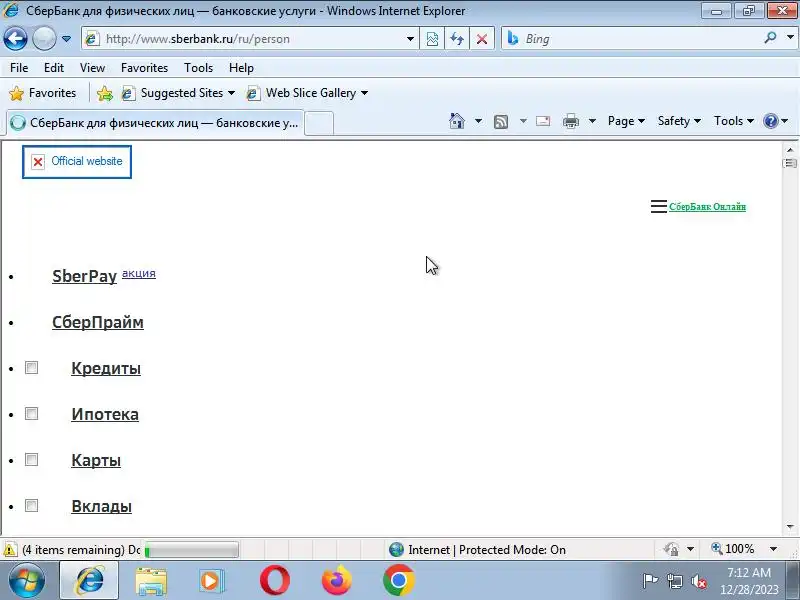
Task: Open the File menu
Action: [19, 68]
